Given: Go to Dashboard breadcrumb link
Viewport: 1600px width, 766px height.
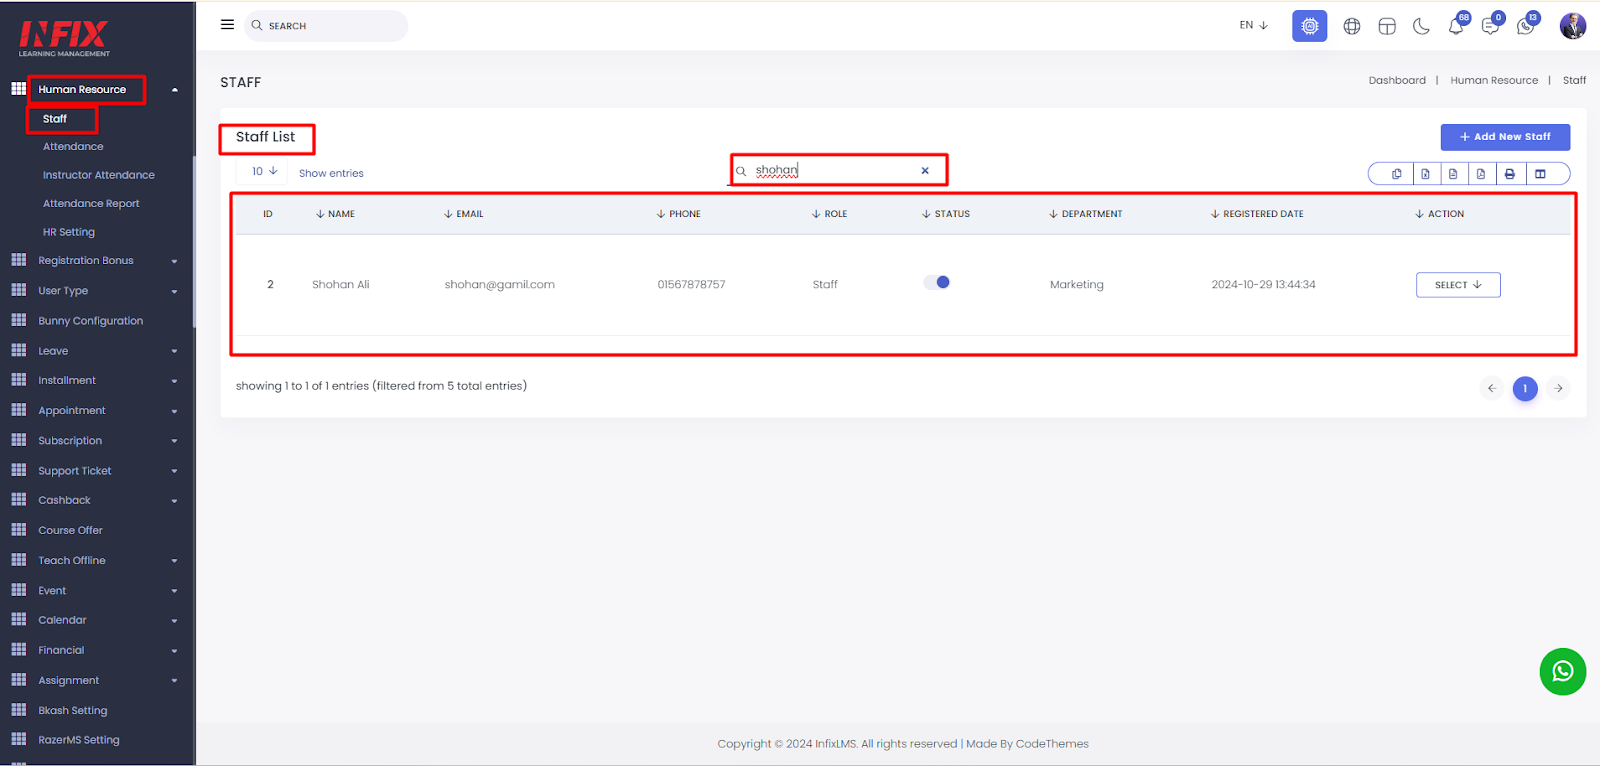Looking at the screenshot, I should coord(1397,80).
